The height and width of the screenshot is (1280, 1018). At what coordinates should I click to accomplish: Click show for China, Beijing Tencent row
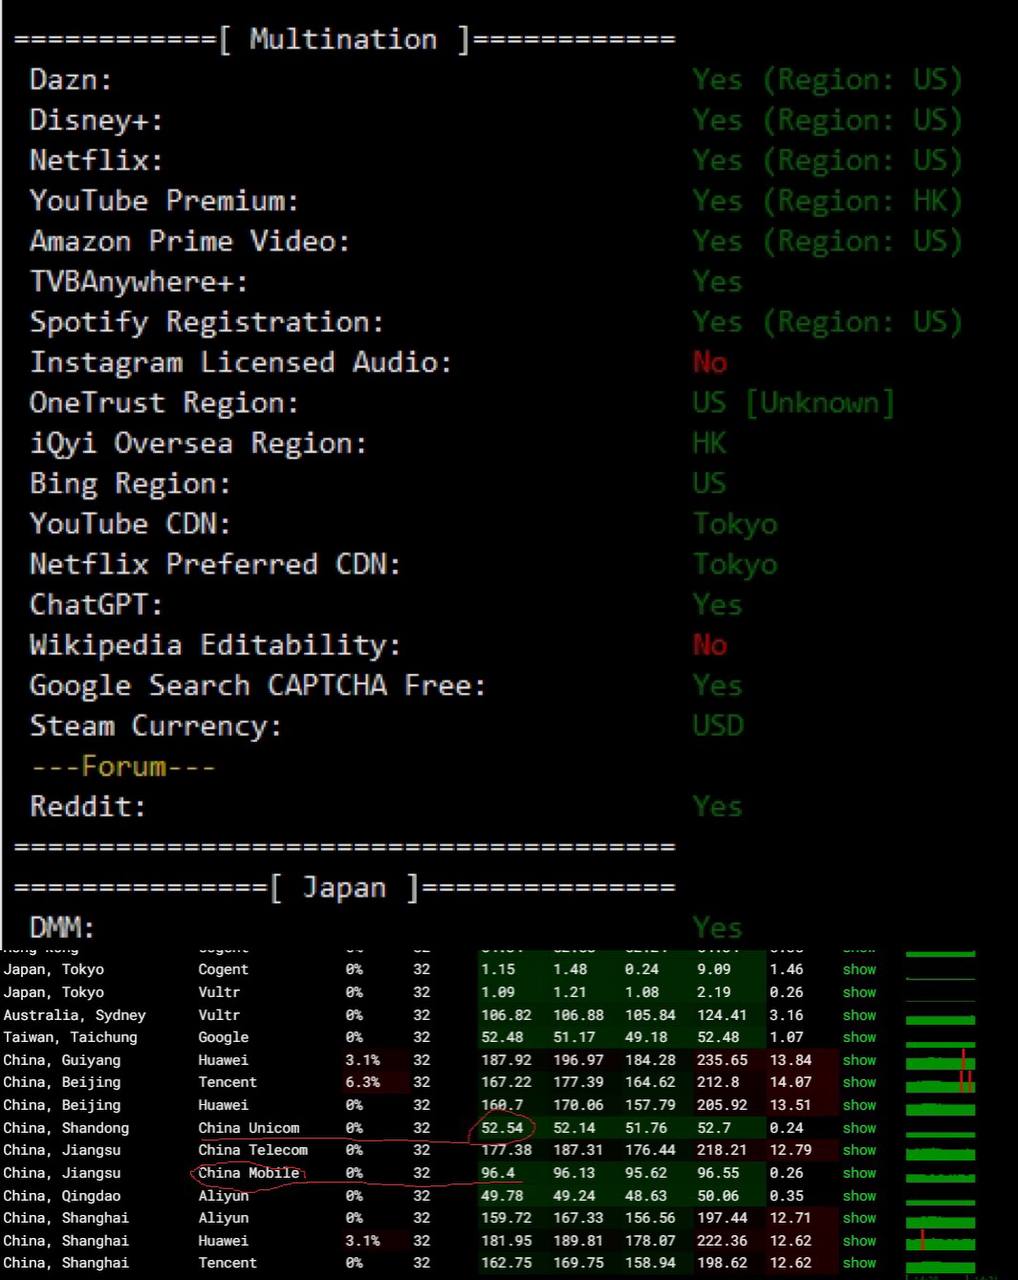pyautogui.click(x=859, y=1082)
